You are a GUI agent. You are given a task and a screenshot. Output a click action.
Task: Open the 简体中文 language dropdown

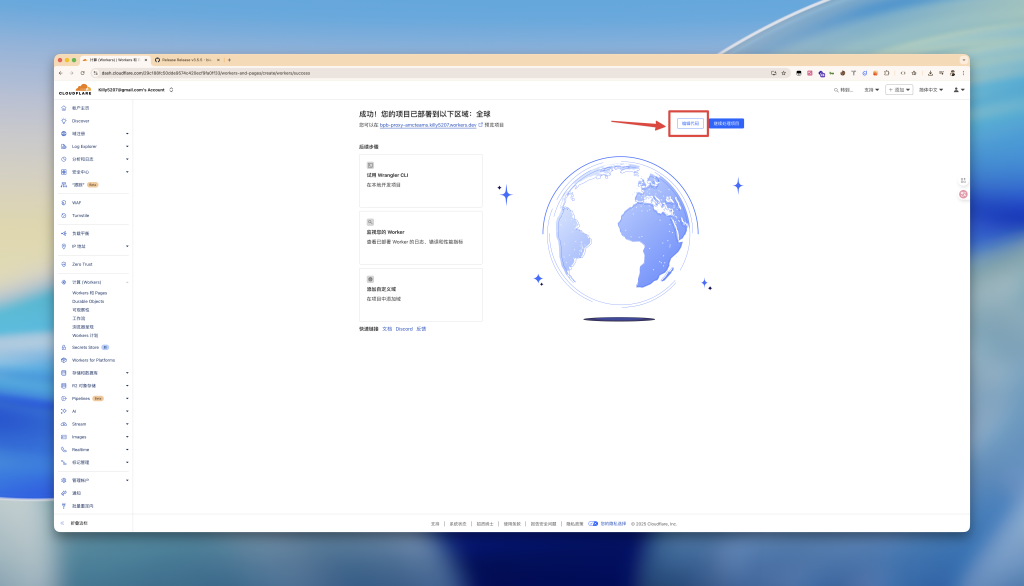tap(933, 90)
